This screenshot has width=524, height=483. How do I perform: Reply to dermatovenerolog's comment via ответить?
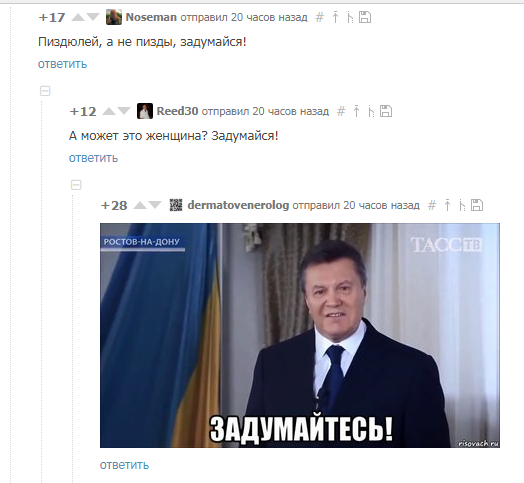point(124,465)
